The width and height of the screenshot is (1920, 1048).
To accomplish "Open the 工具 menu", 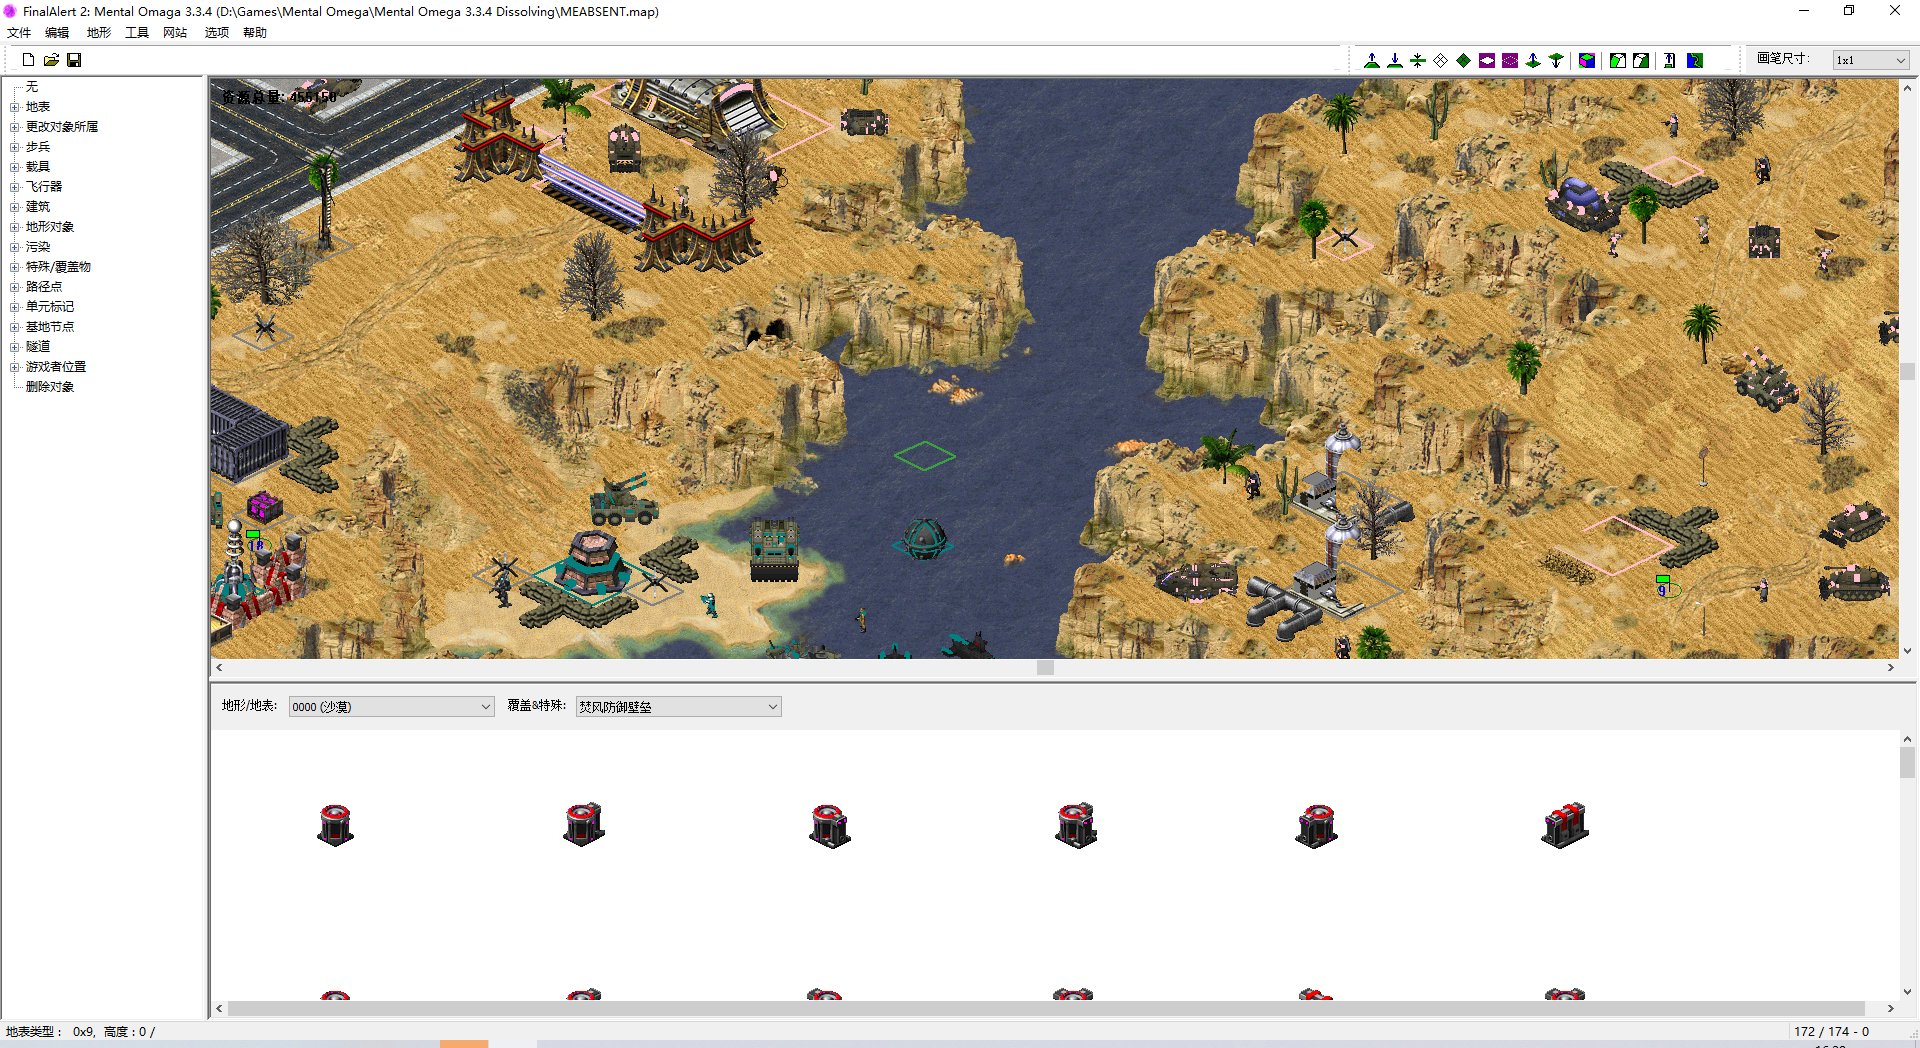I will click(x=137, y=33).
